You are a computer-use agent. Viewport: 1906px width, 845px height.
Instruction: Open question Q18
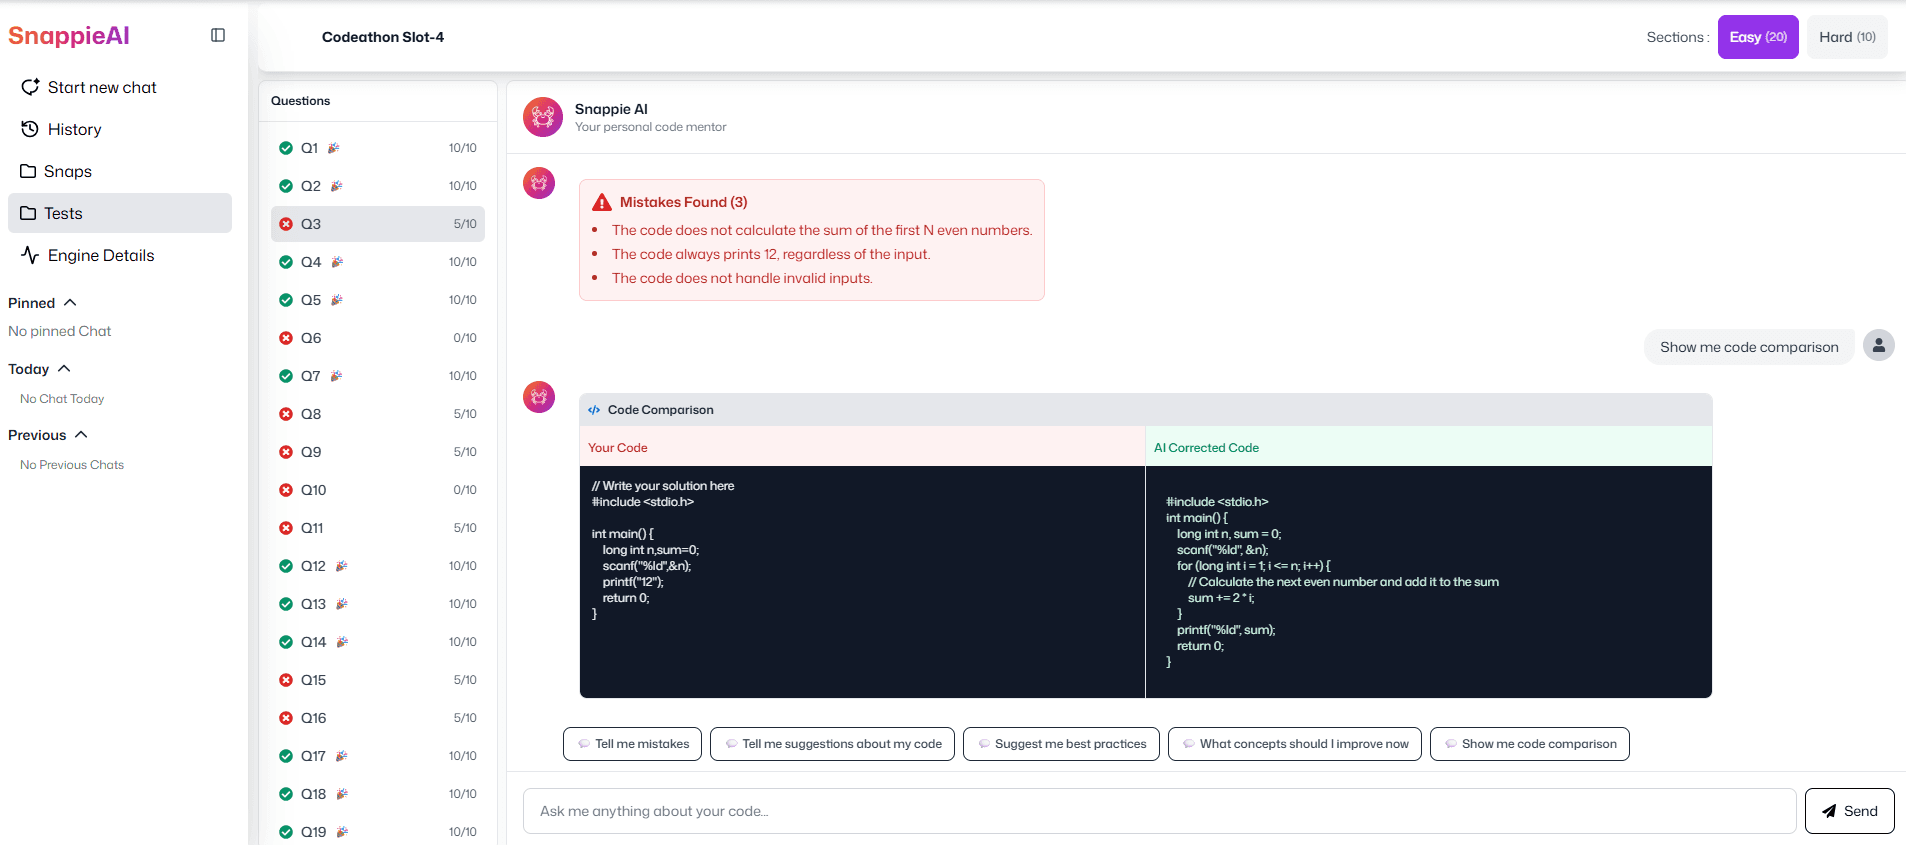(x=378, y=794)
